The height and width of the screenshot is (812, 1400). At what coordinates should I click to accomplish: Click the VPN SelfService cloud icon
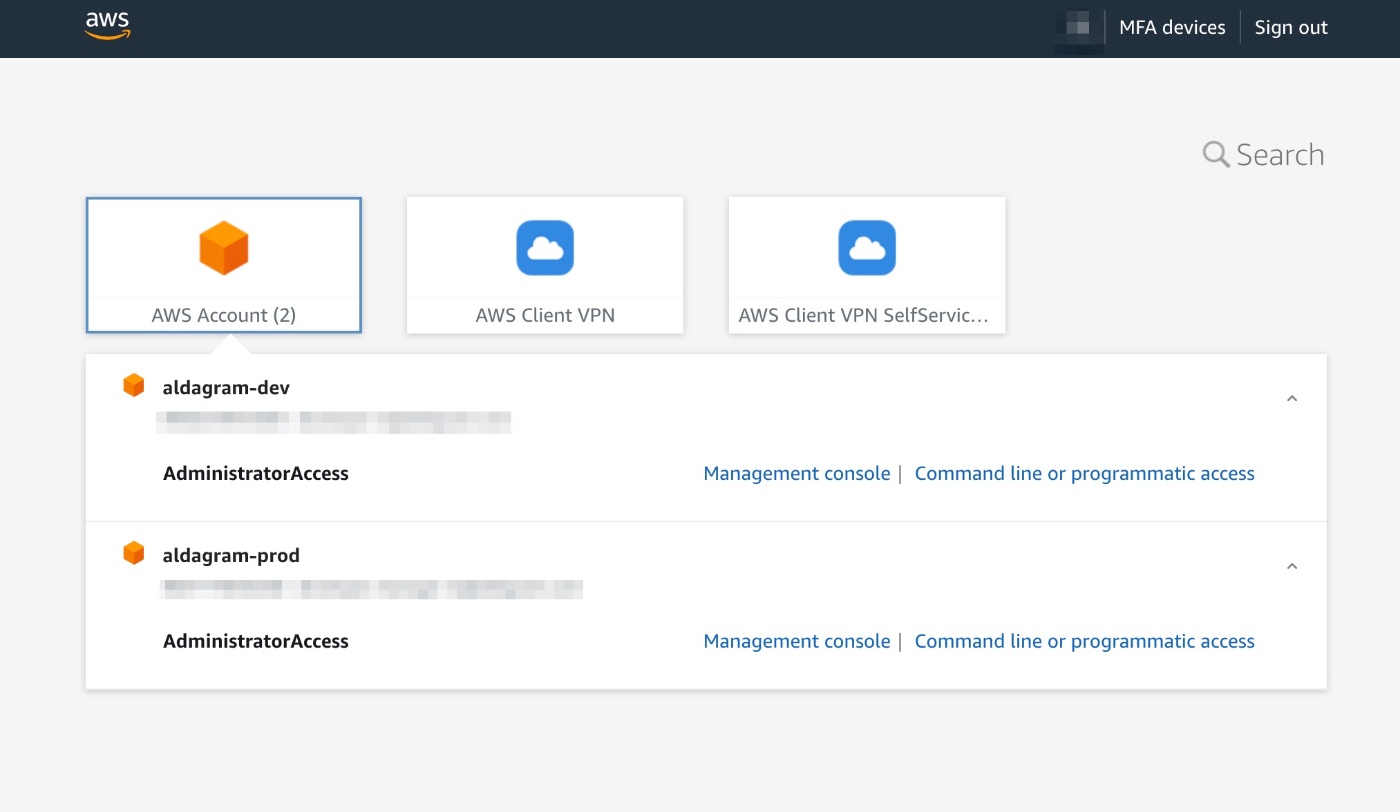[x=867, y=248]
